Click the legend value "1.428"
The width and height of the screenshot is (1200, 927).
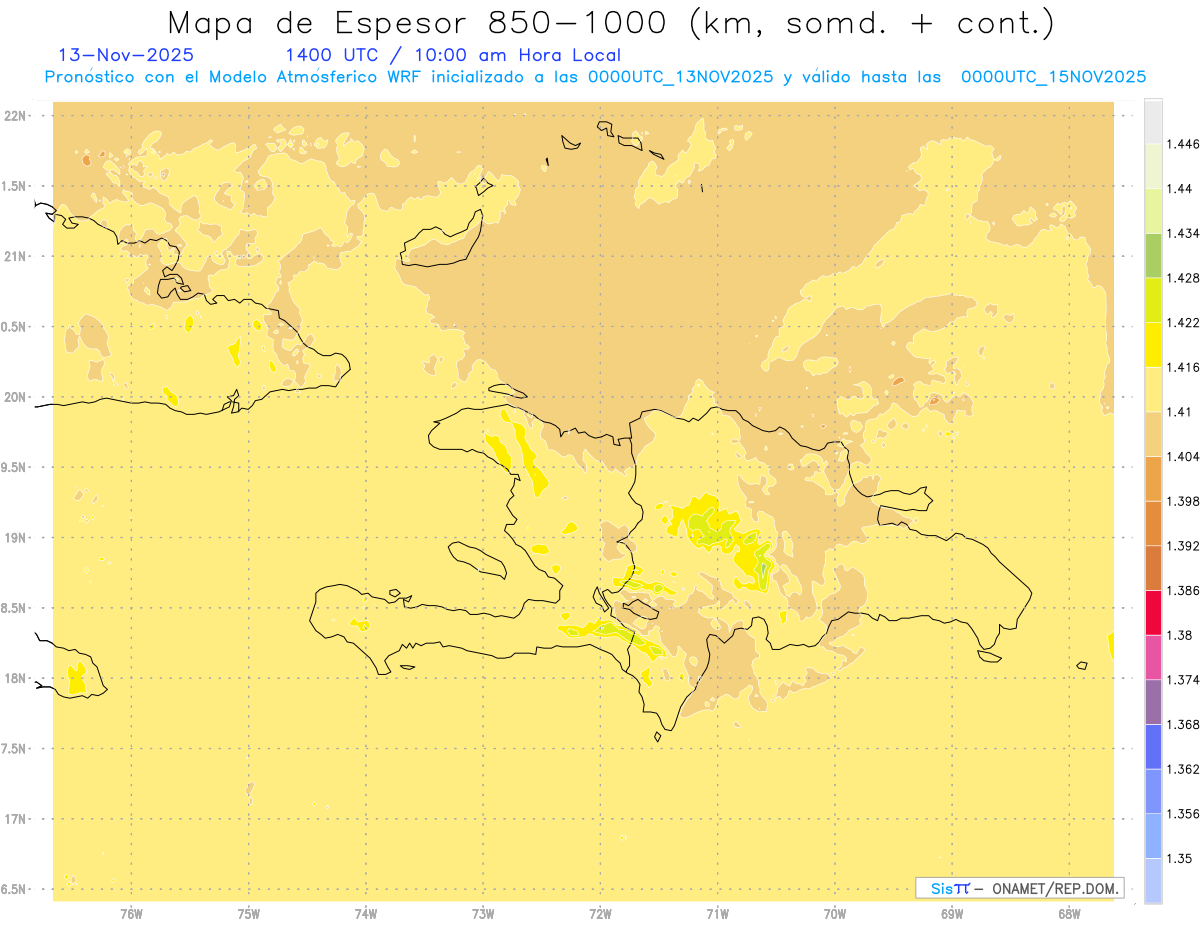coord(1183,278)
